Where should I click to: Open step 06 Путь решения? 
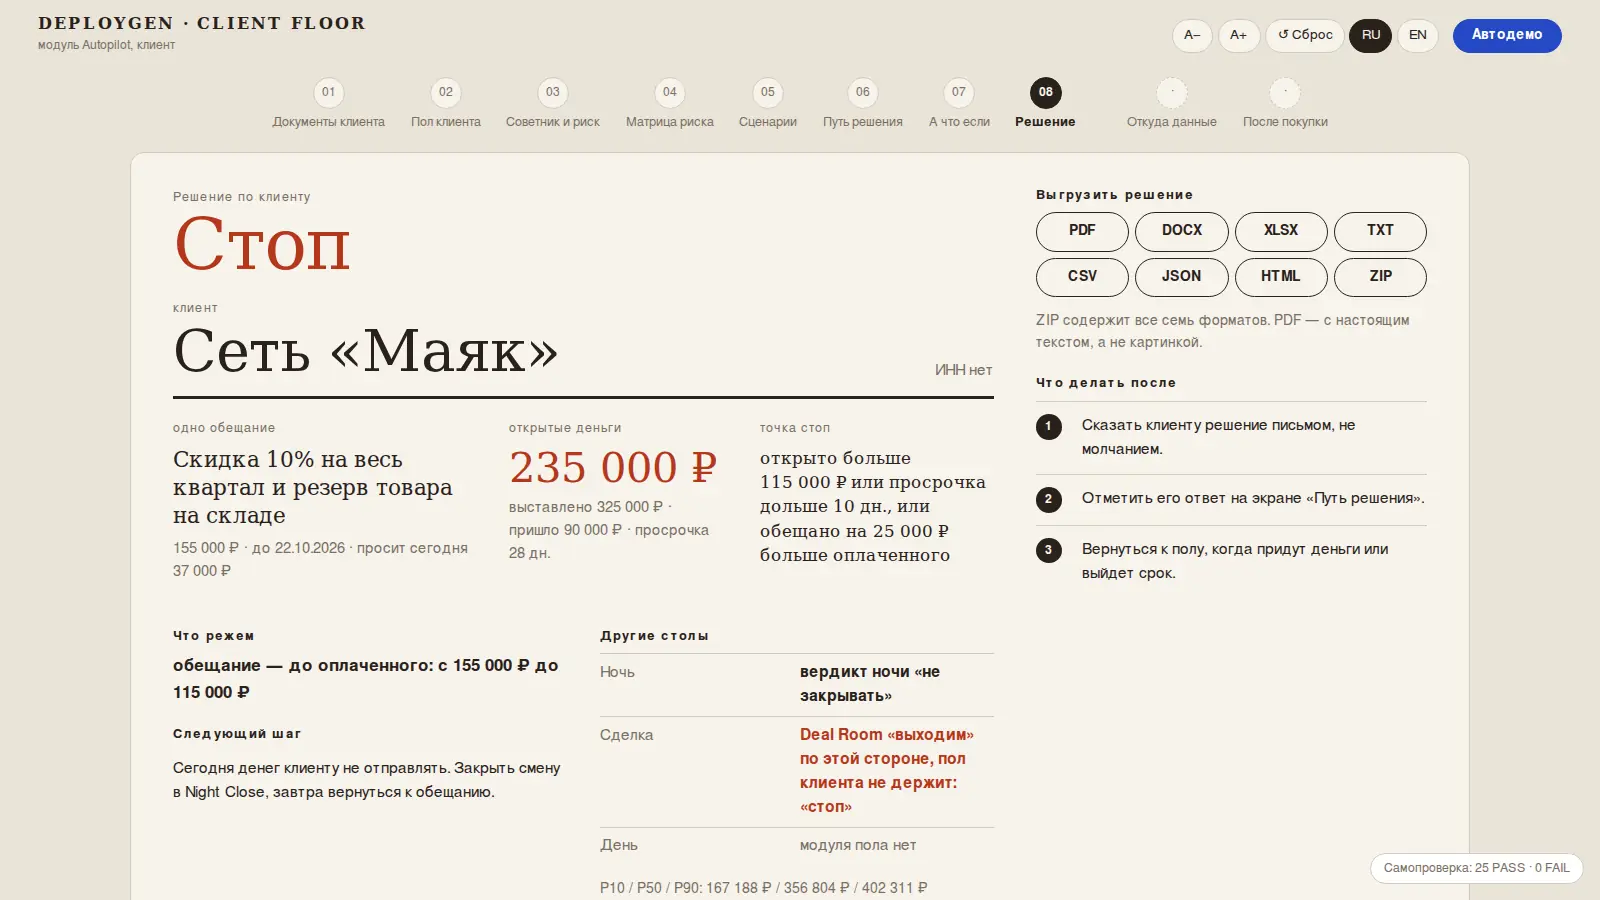point(863,104)
